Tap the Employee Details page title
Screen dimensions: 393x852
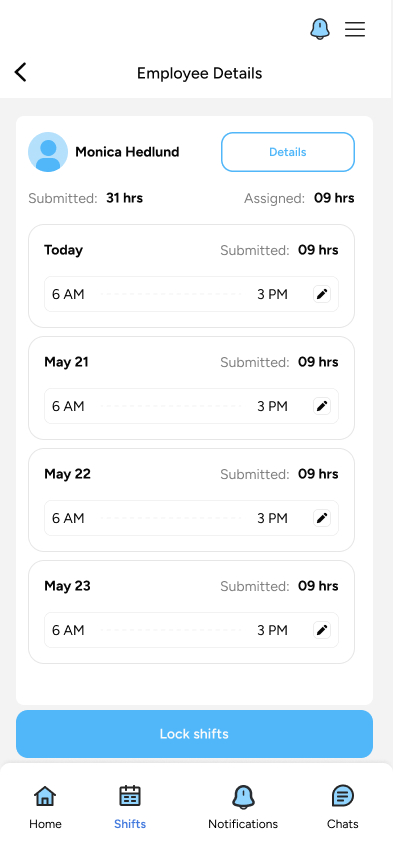tap(199, 73)
